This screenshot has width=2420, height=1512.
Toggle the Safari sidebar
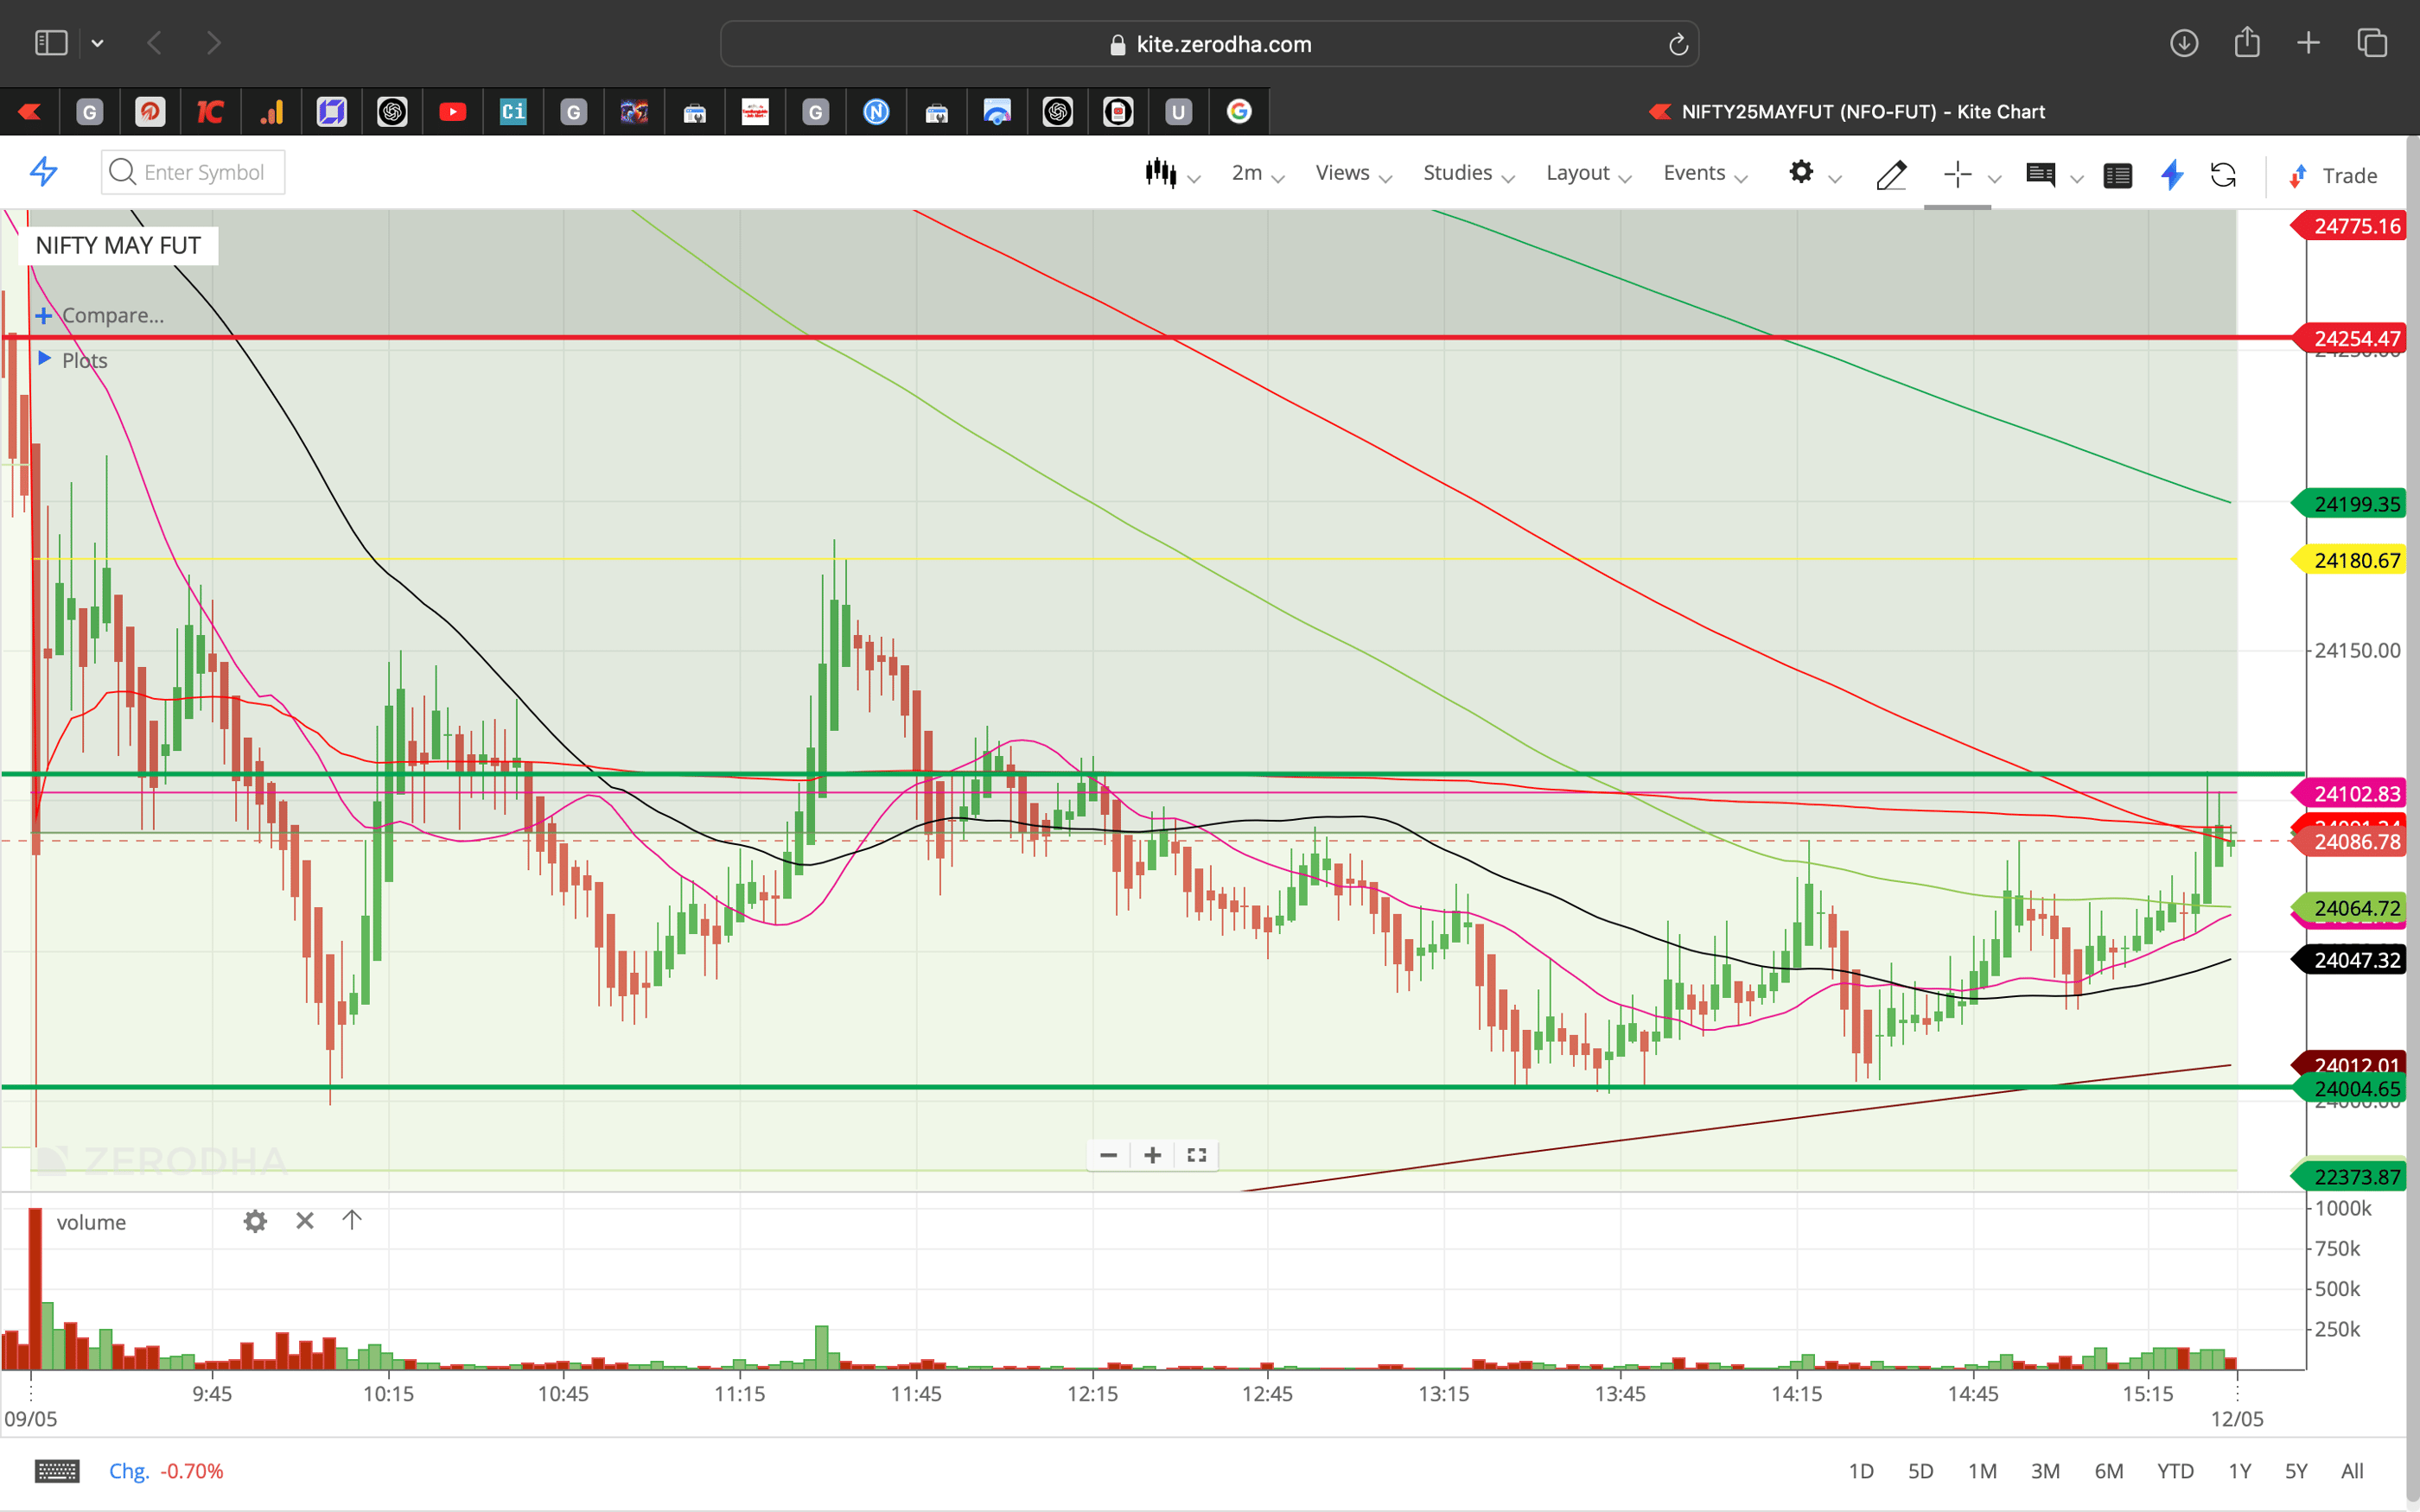pyautogui.click(x=50, y=42)
